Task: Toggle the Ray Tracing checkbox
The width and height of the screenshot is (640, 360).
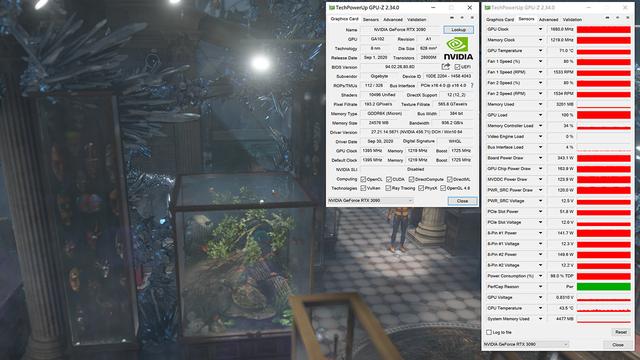Action: (388, 188)
